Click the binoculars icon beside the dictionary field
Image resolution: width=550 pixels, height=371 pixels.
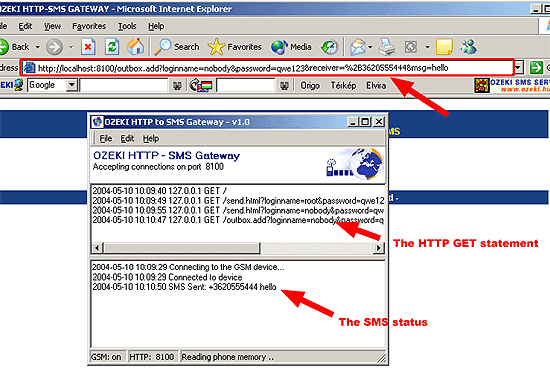(284, 85)
